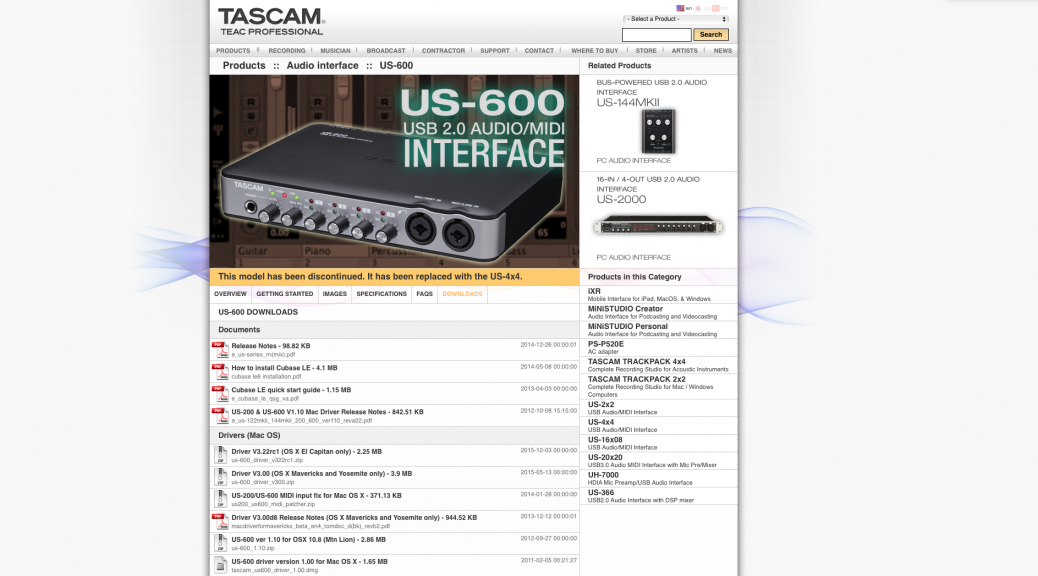This screenshot has height=576, width=1038.
Task: Open the TASCAM TRACKPACK 2x2 link
Action: click(x=637, y=379)
